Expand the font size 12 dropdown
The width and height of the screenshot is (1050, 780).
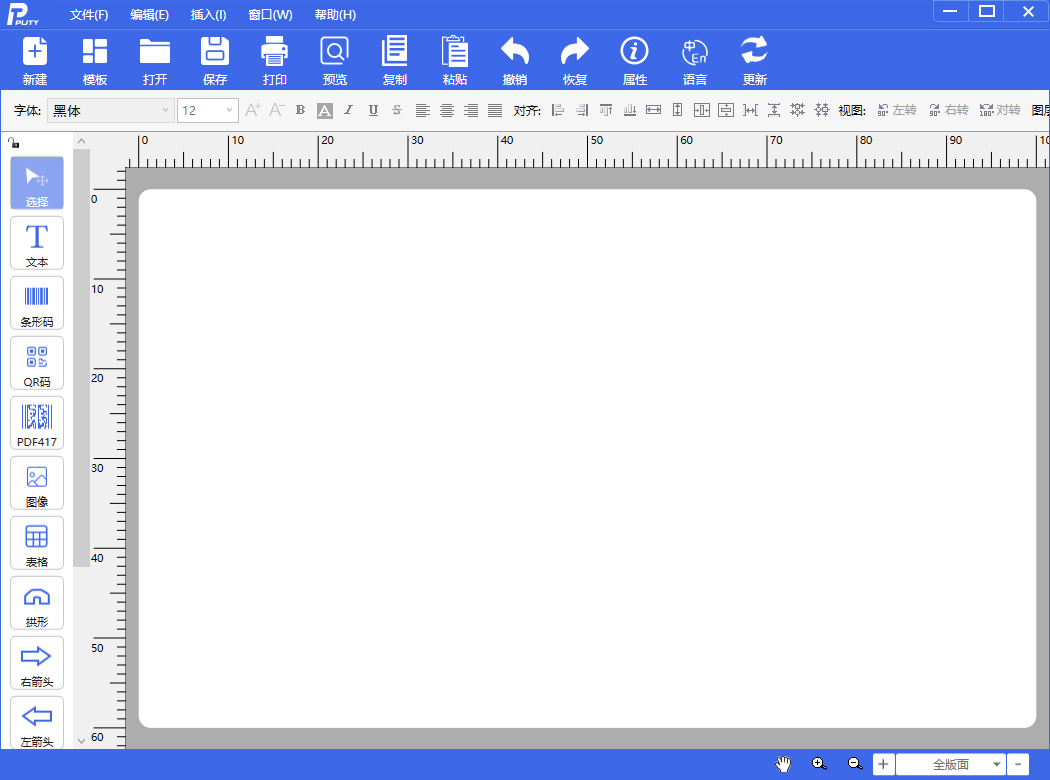(229, 110)
